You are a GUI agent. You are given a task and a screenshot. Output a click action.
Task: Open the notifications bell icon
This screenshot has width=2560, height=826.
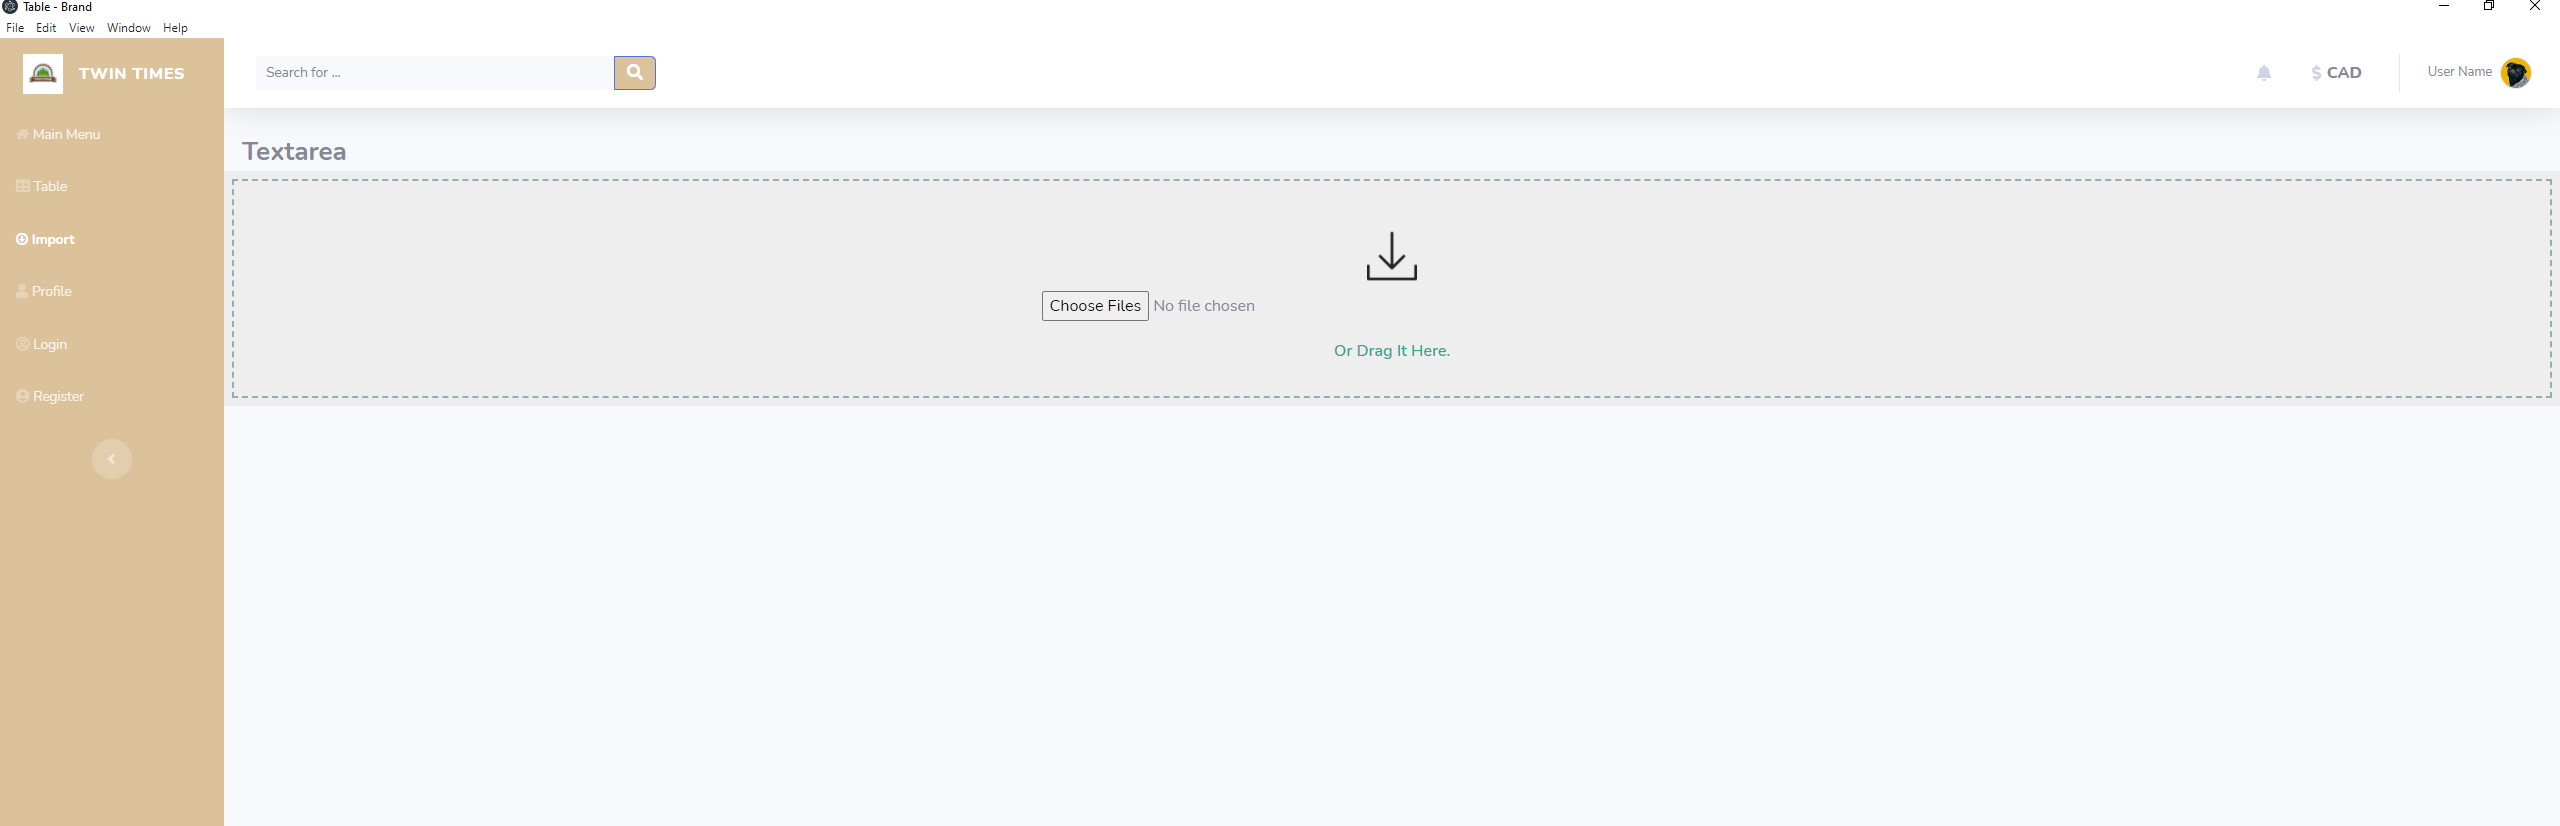tap(2264, 73)
